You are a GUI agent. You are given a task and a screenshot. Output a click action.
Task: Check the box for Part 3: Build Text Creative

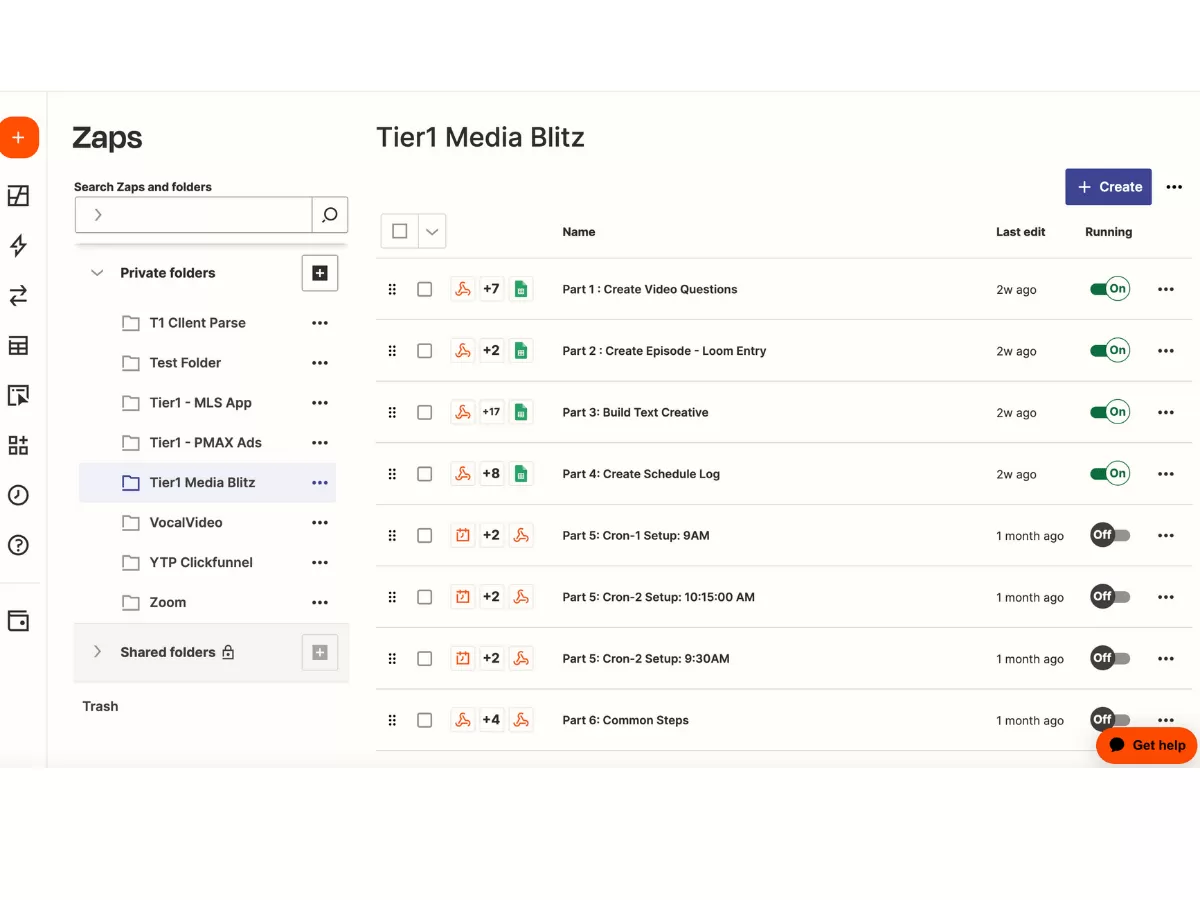click(x=425, y=412)
